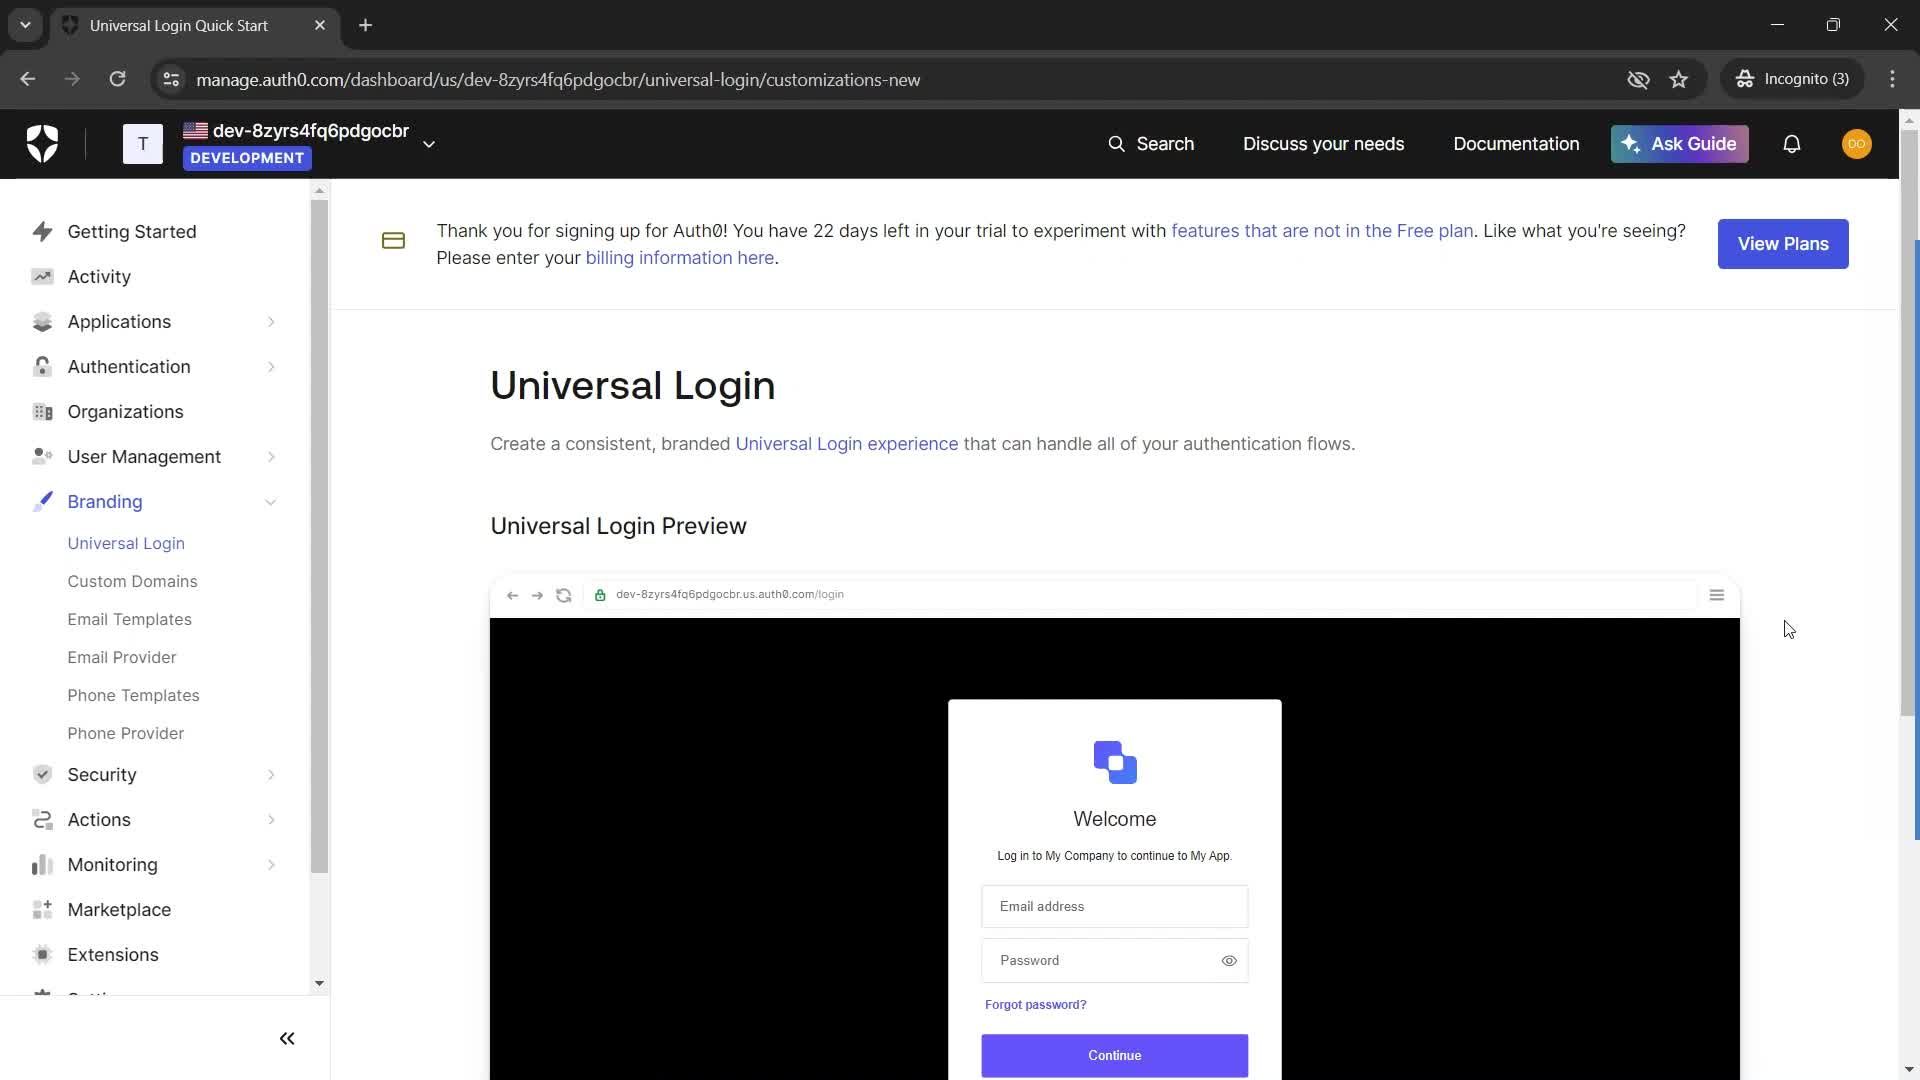Click the Auth0 shield logo
The height and width of the screenshot is (1080, 1920).
[x=42, y=144]
